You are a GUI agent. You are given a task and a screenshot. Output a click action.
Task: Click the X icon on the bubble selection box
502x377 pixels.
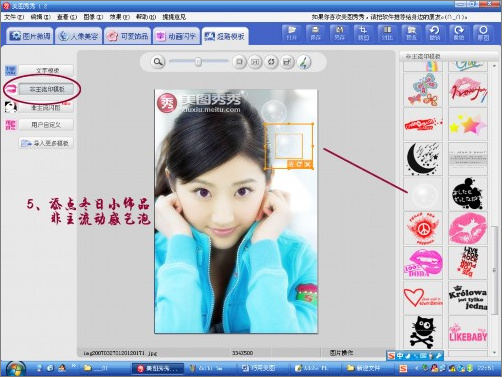[x=308, y=164]
